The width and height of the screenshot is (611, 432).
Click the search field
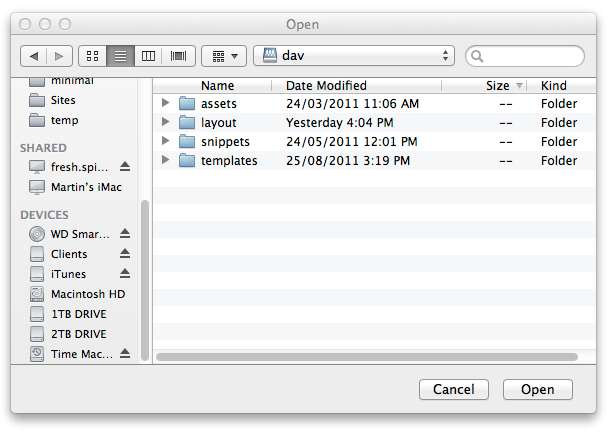[x=525, y=56]
